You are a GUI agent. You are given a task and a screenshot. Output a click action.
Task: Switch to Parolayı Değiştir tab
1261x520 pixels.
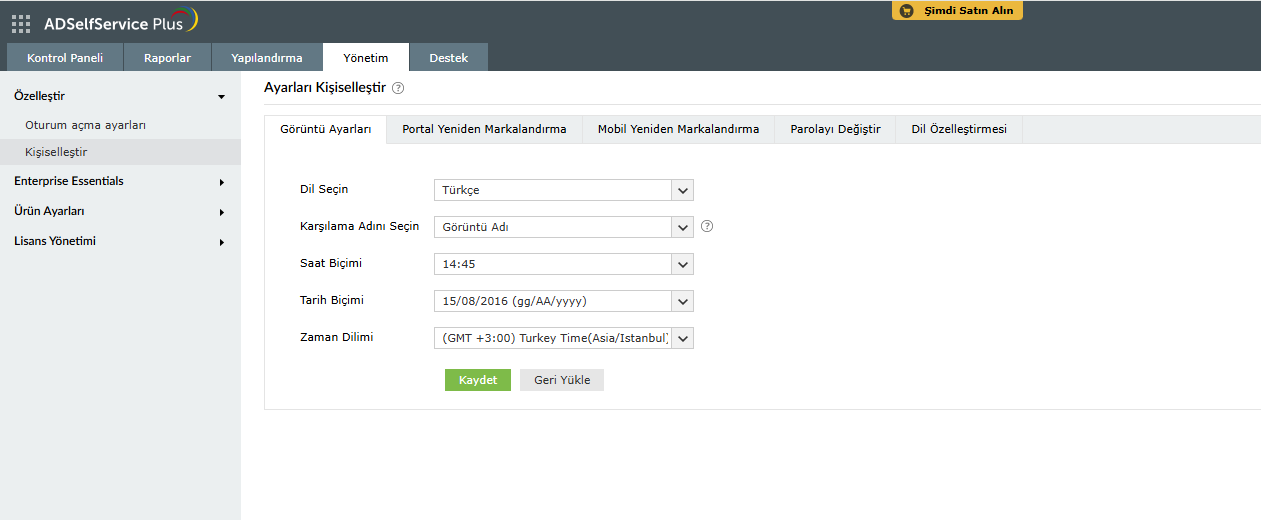click(x=835, y=129)
